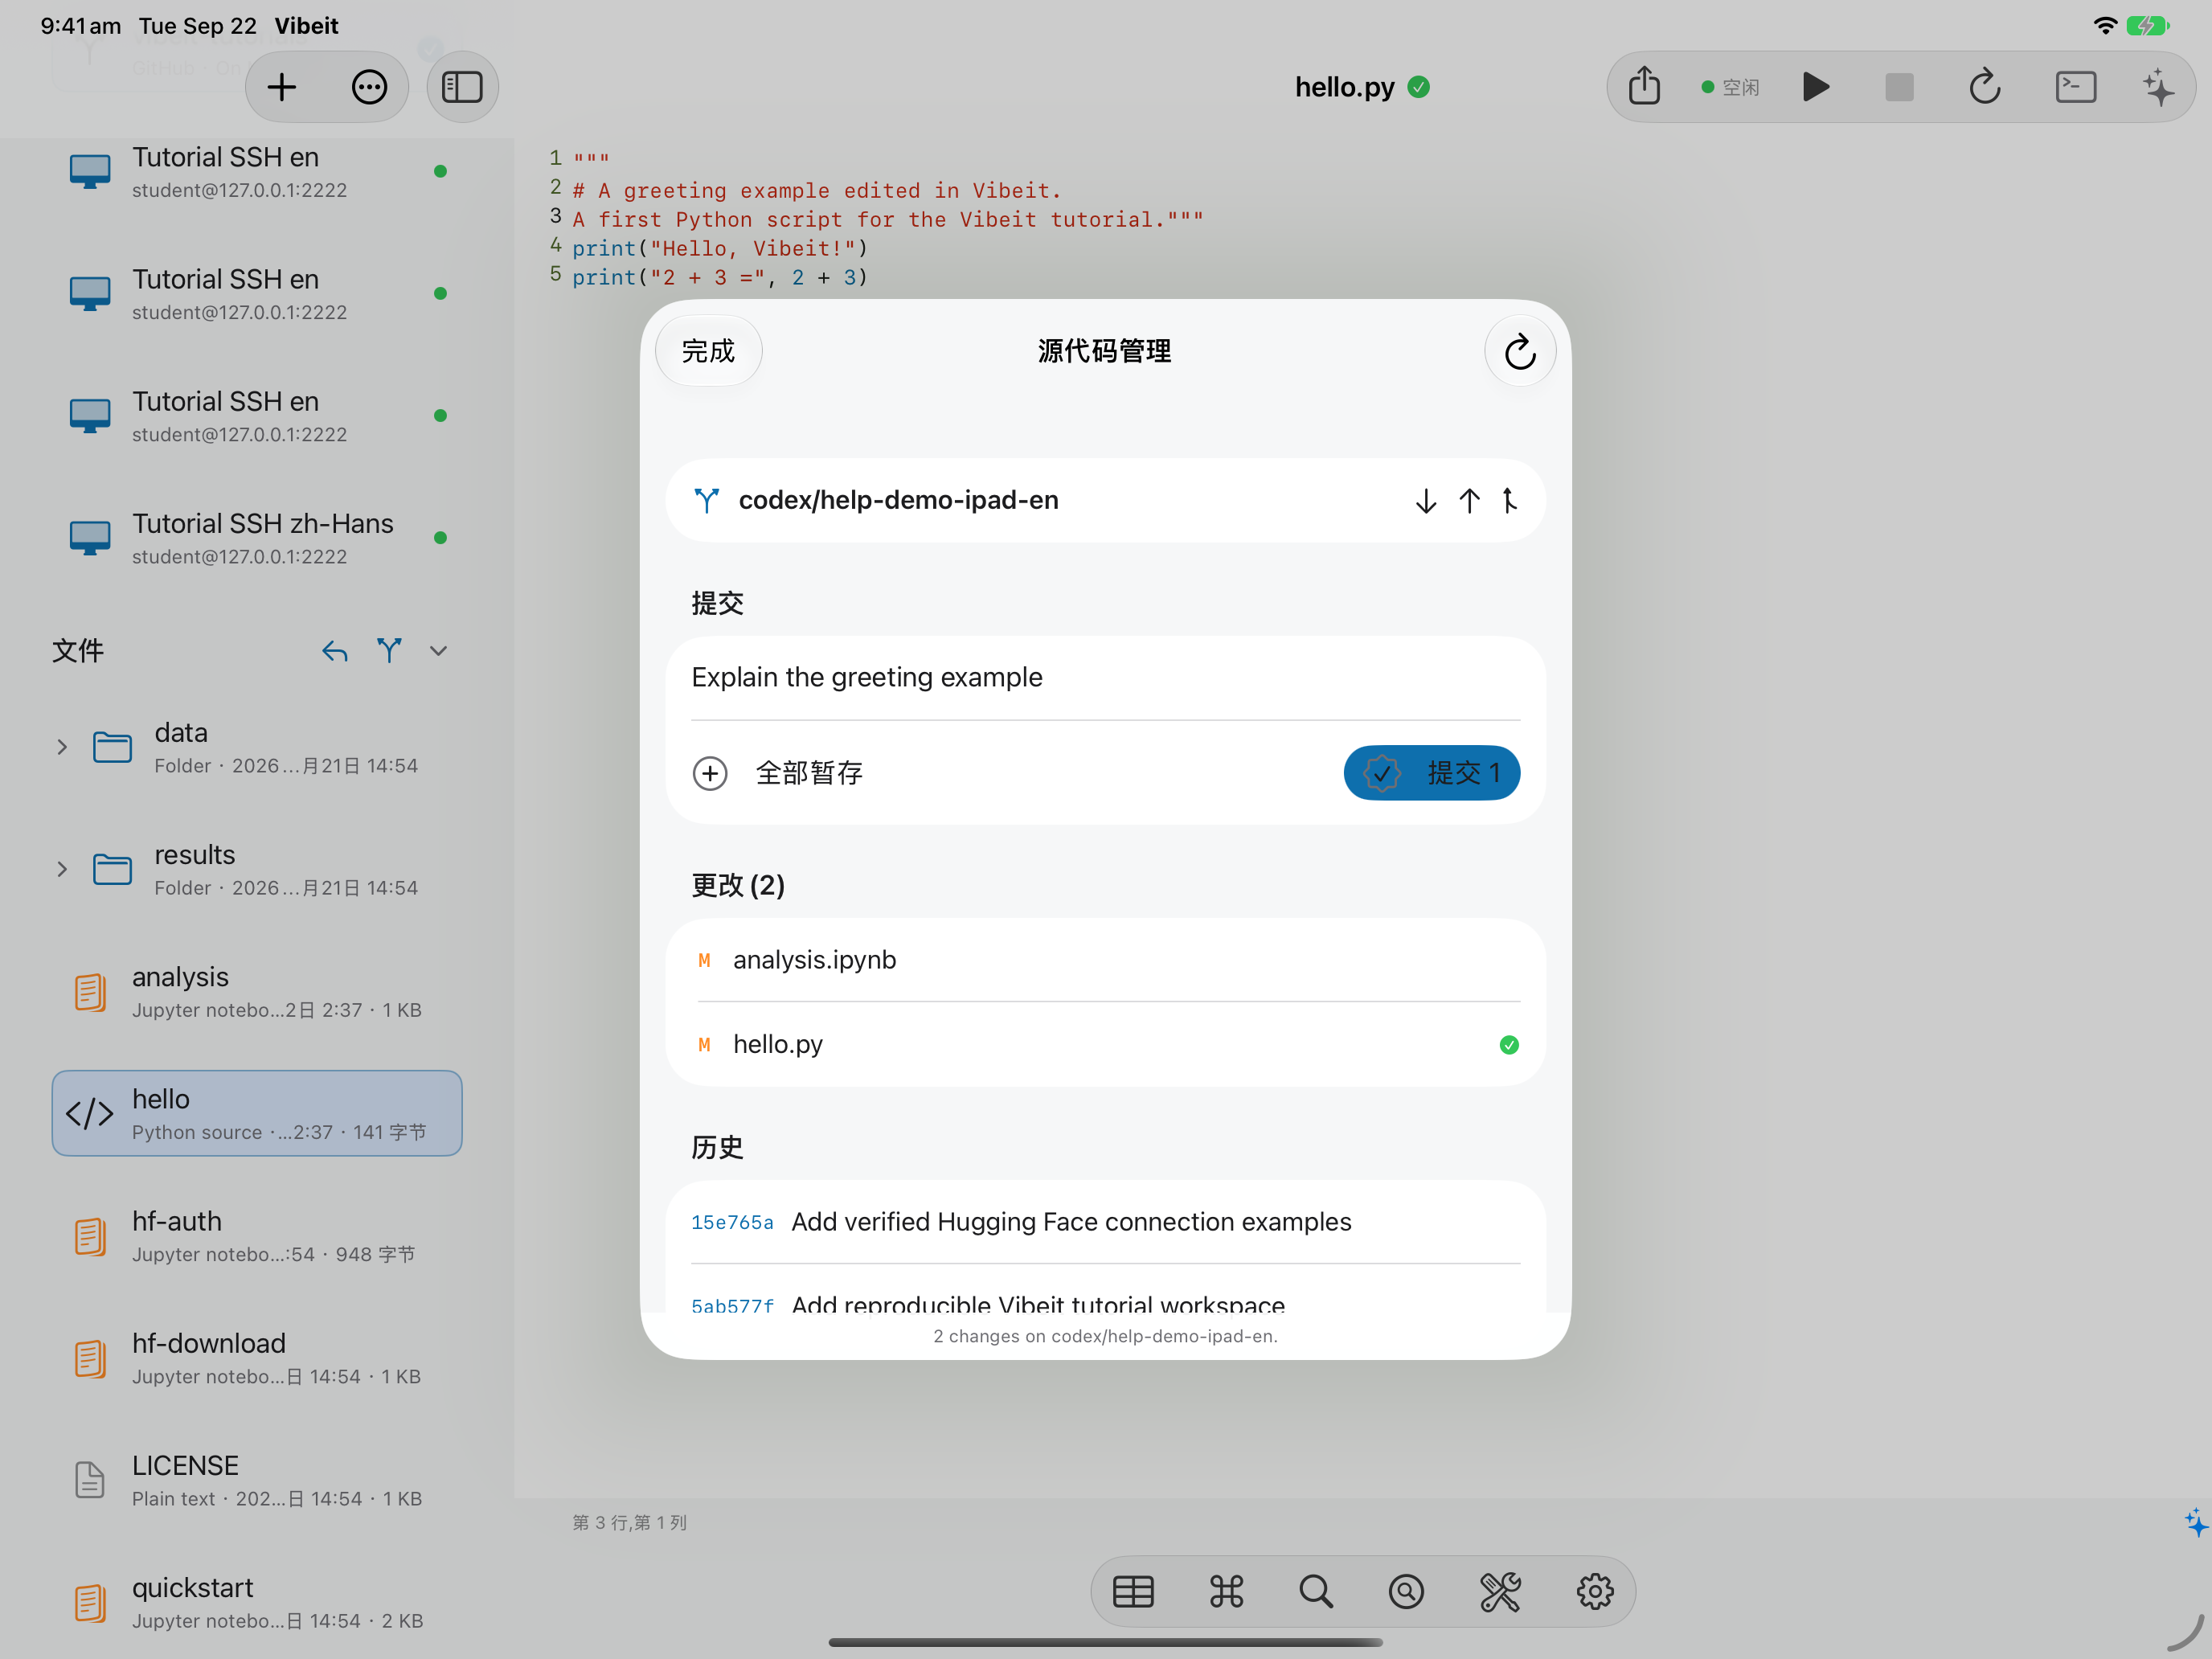Open the results folder
The width and height of the screenshot is (2212, 1659).
pyautogui.click(x=257, y=869)
